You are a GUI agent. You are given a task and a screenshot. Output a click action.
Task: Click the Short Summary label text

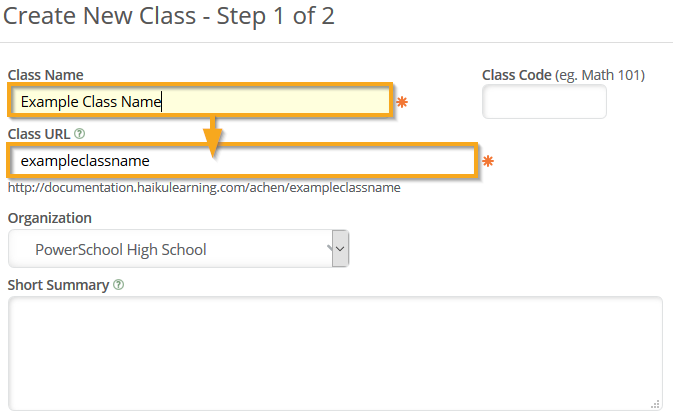click(58, 285)
